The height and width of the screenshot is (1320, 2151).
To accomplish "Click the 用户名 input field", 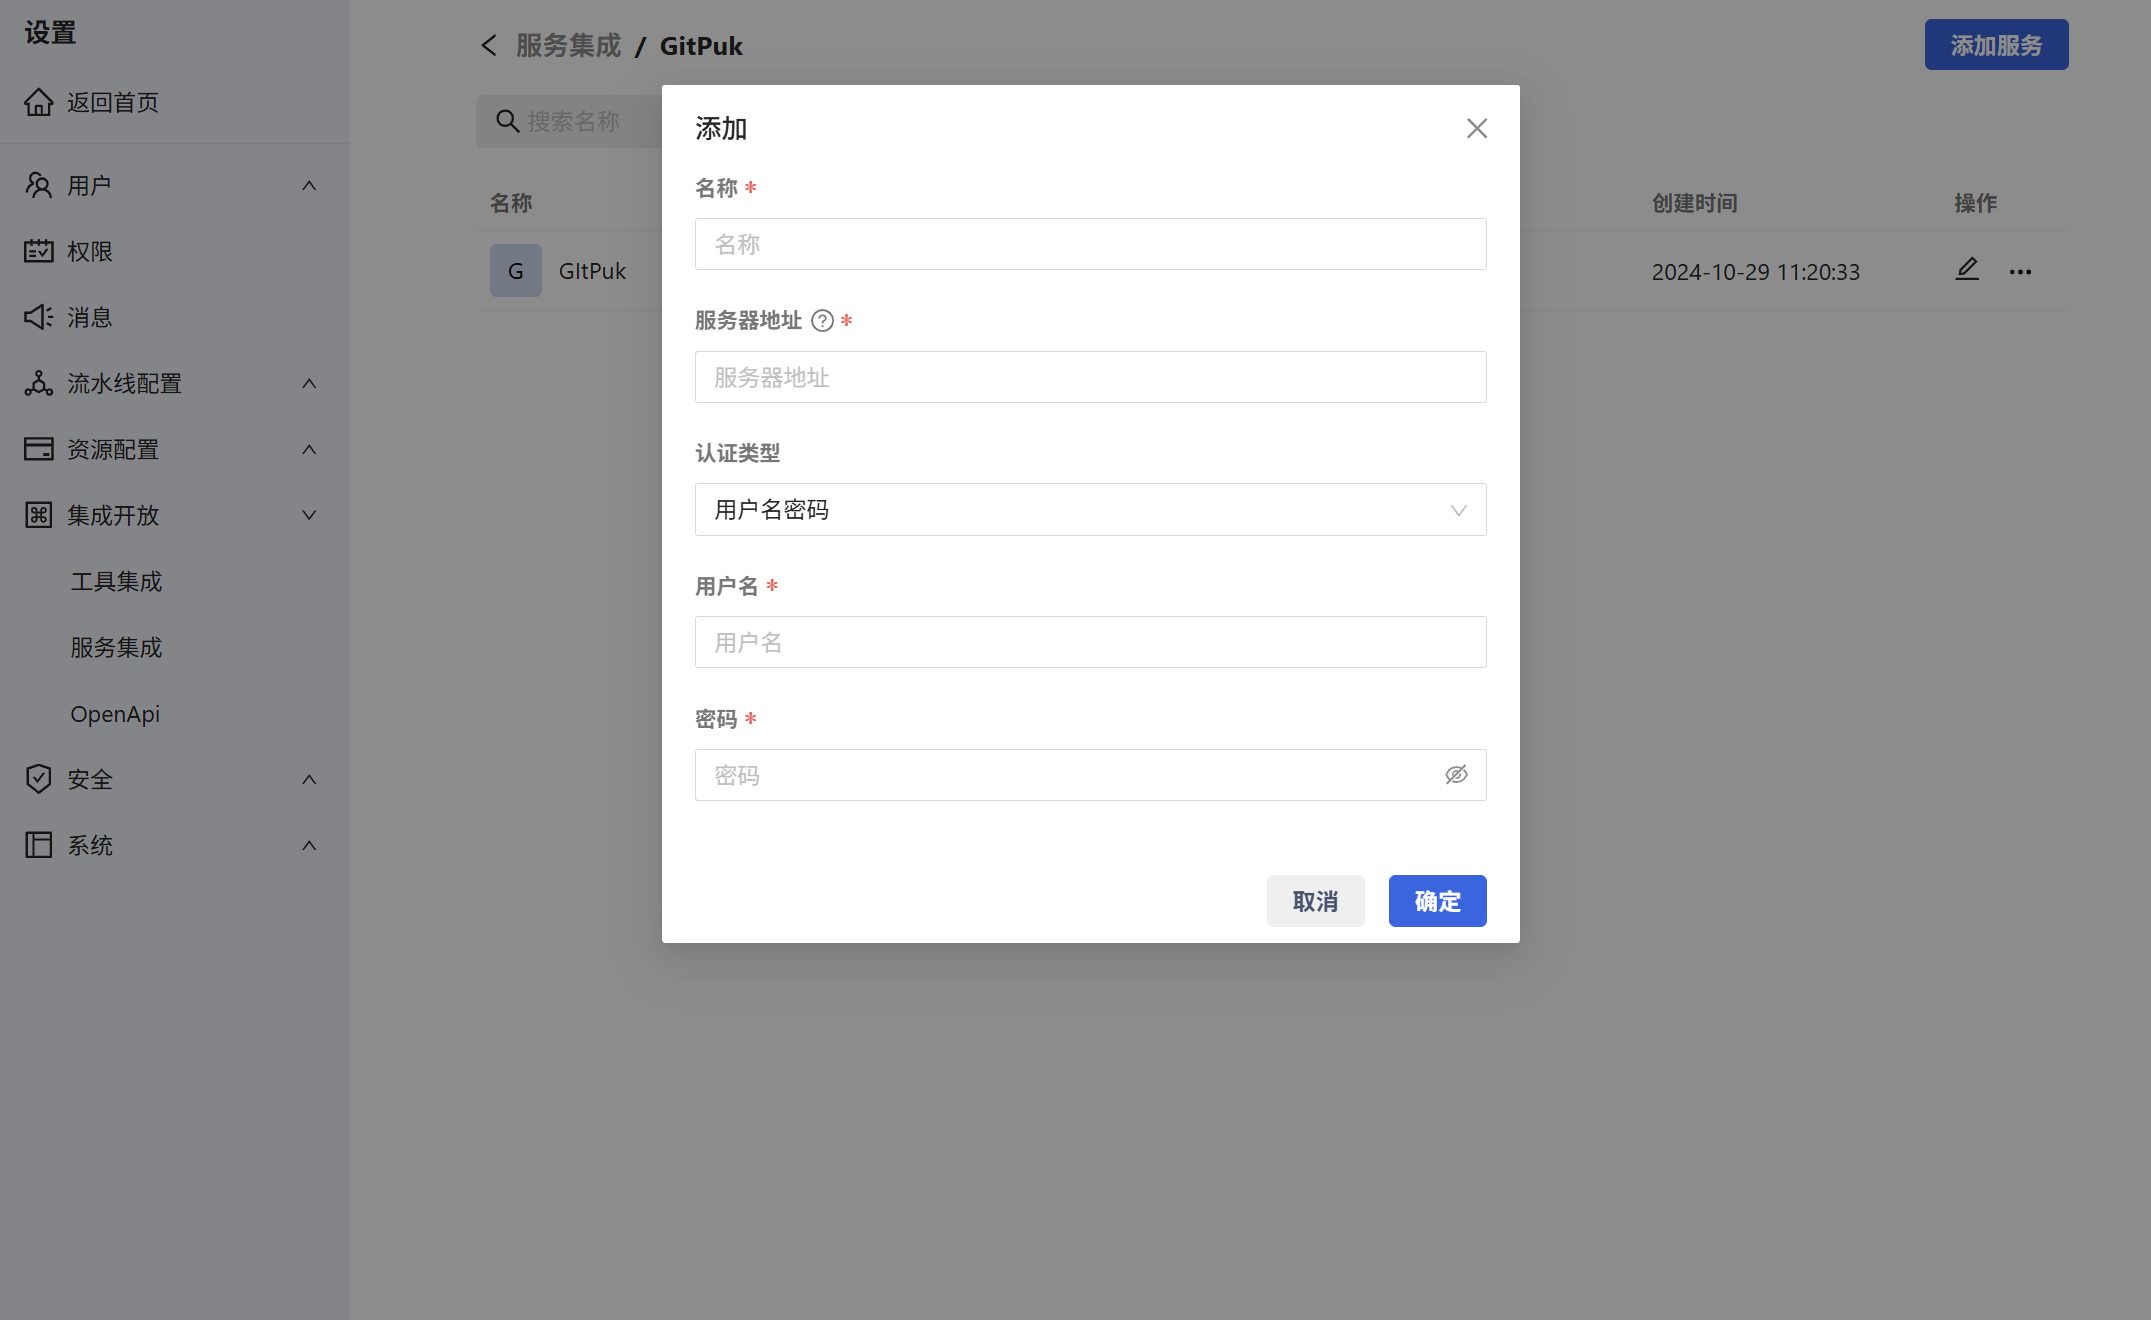I will (1090, 642).
